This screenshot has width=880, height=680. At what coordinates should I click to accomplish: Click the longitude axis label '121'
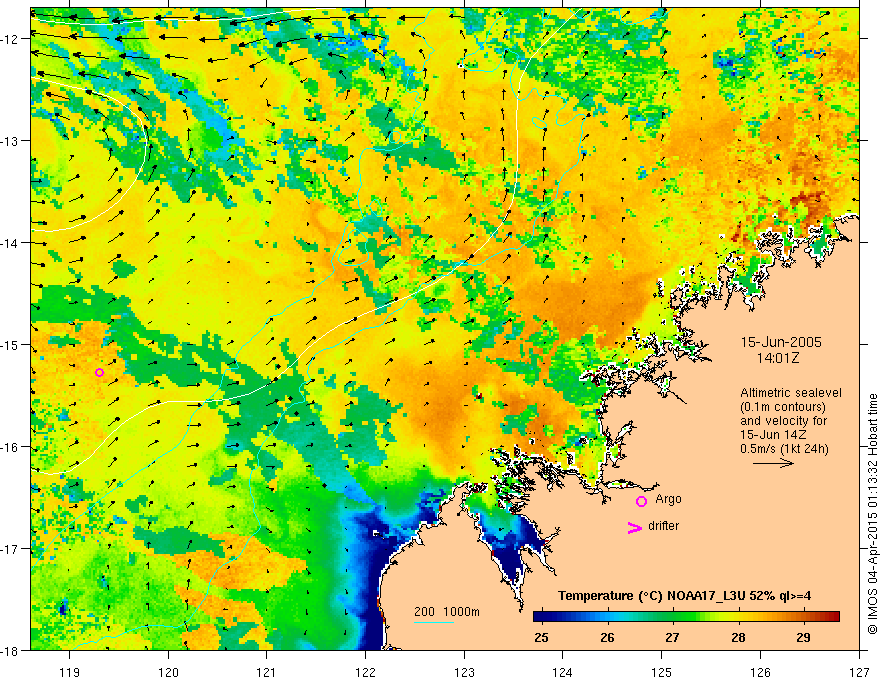click(x=267, y=672)
